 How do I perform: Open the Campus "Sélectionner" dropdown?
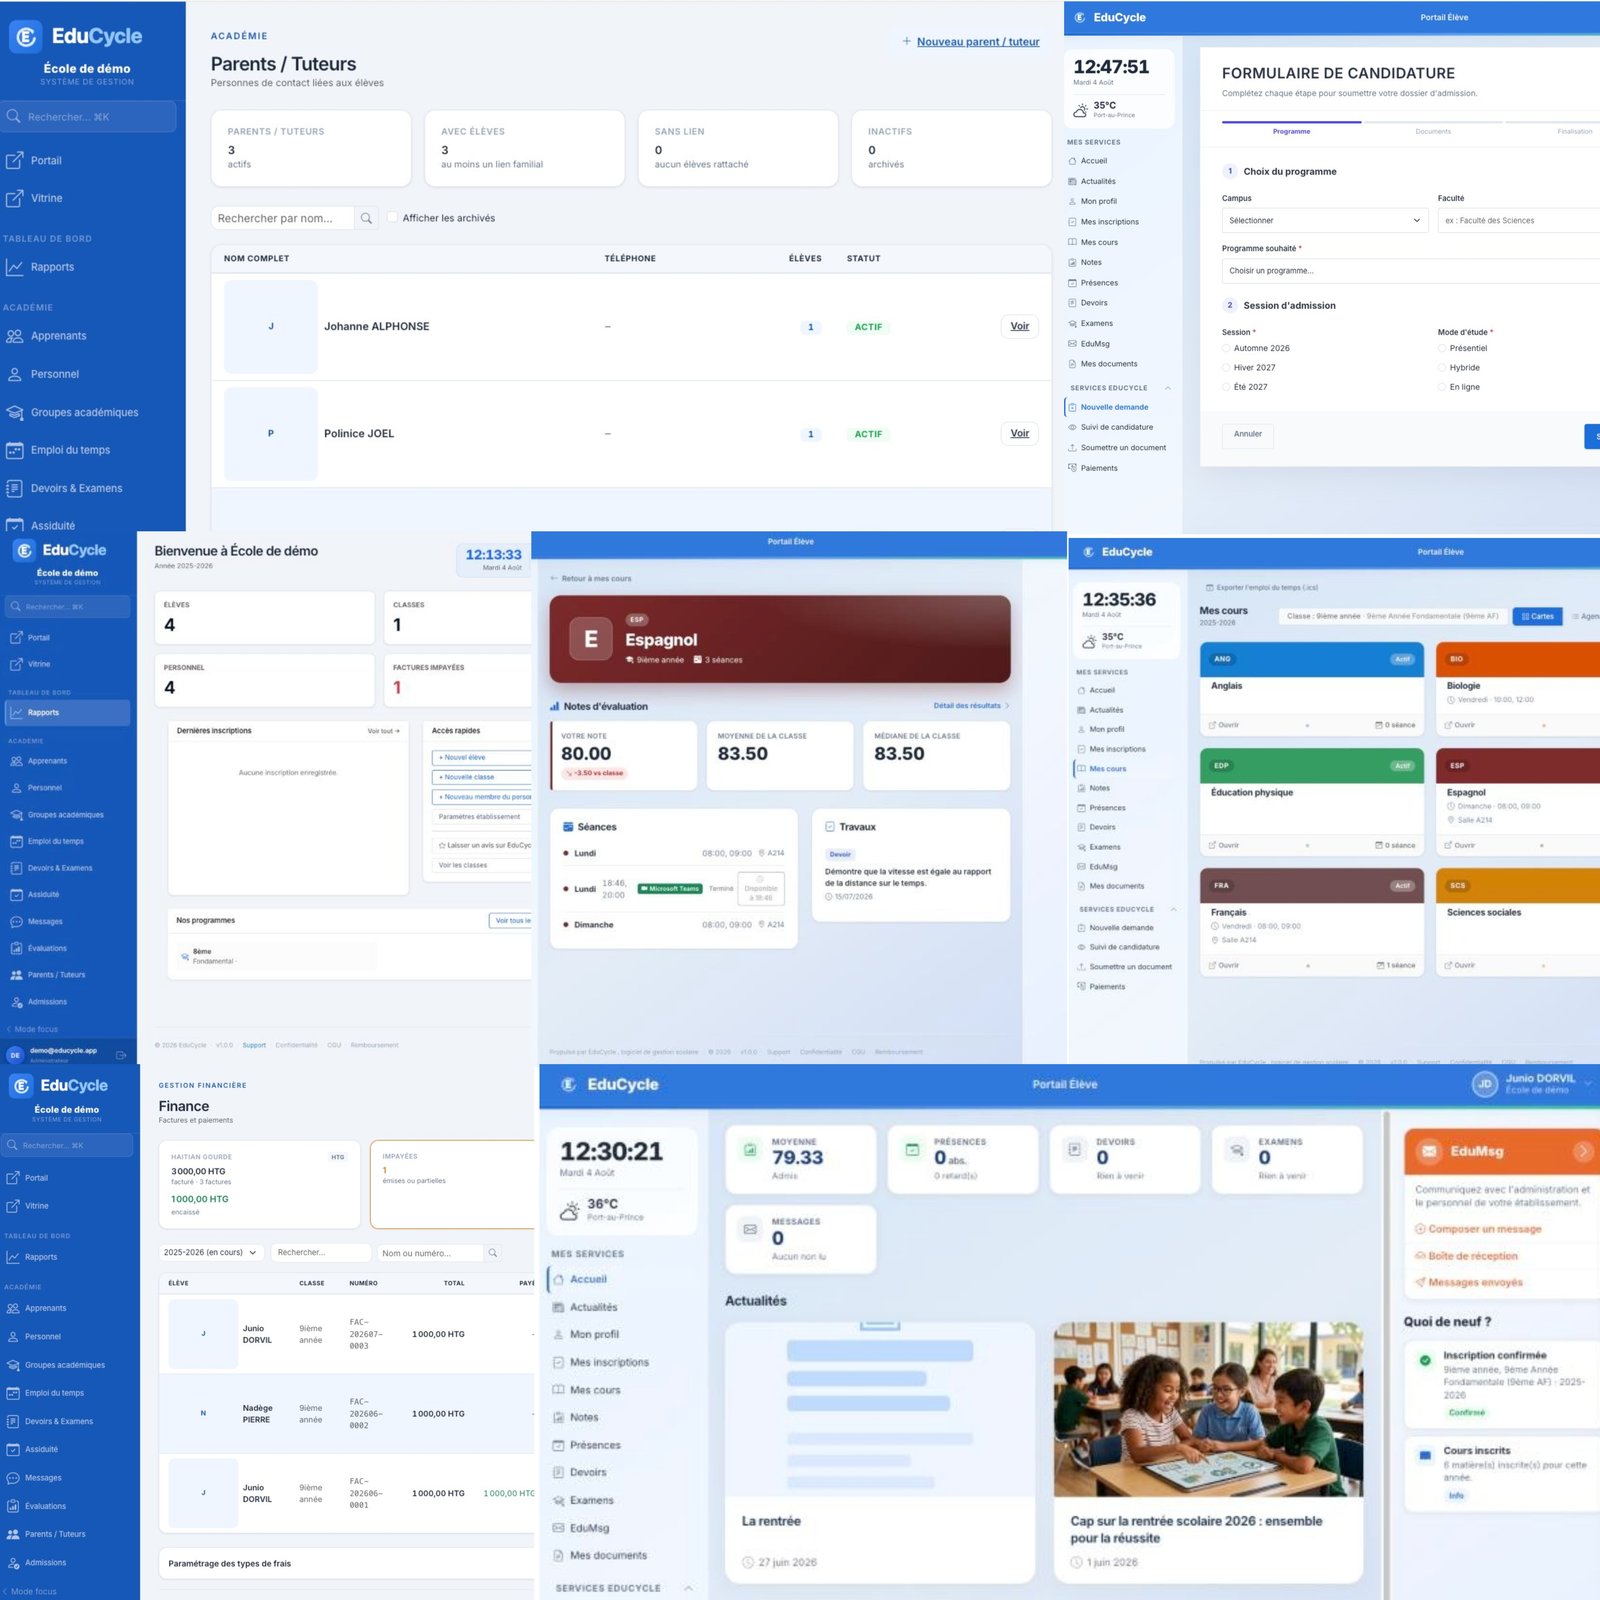1324,220
